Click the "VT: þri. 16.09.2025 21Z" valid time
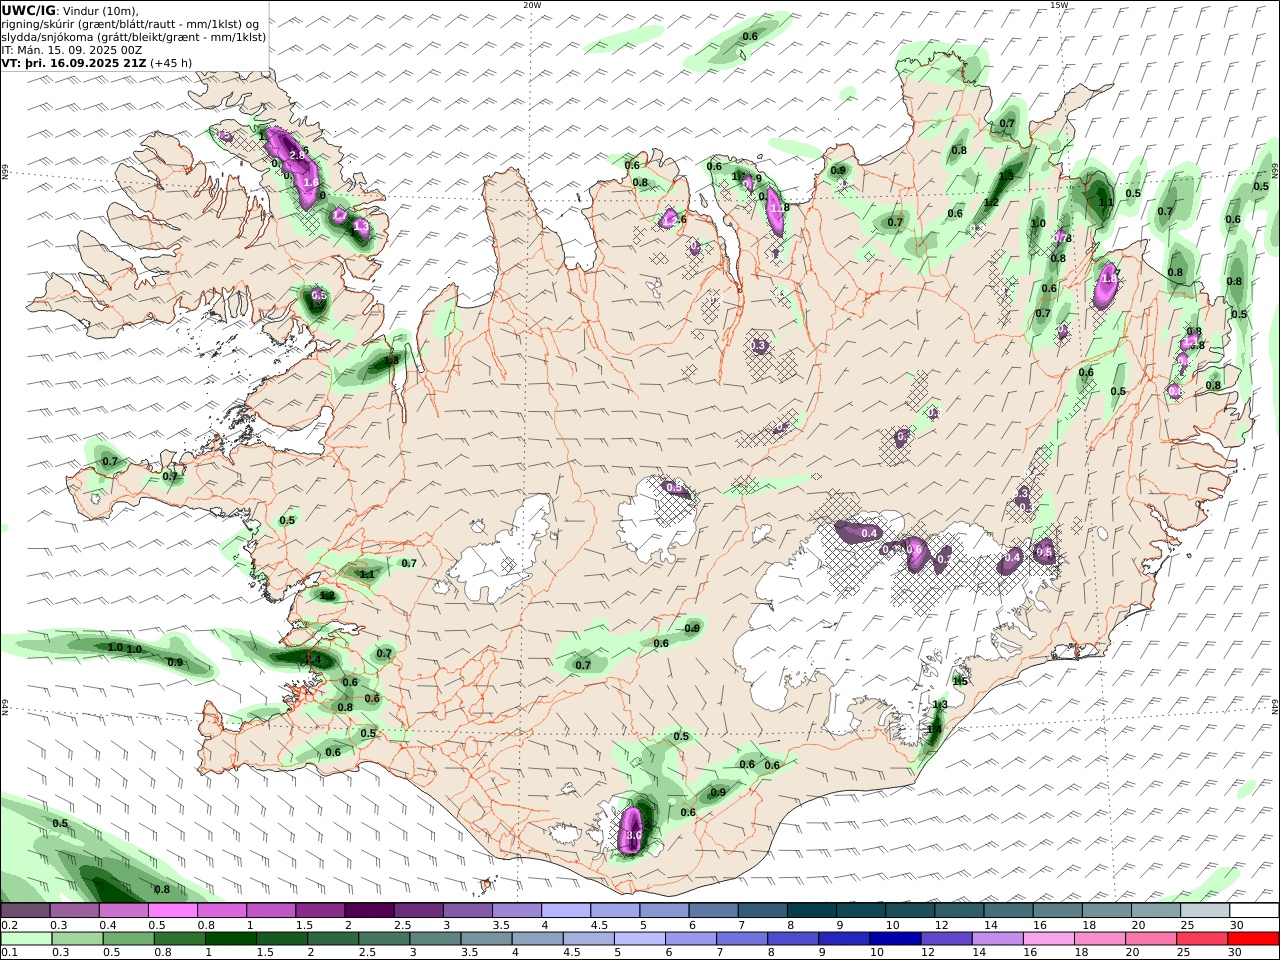 point(74,62)
